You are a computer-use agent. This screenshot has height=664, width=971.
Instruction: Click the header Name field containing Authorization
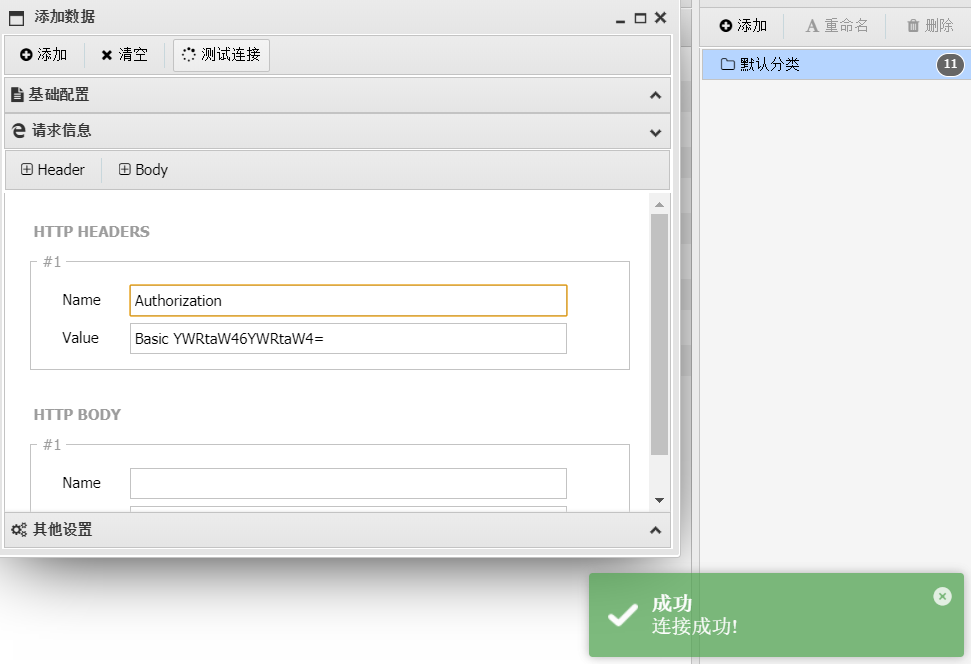tap(348, 301)
